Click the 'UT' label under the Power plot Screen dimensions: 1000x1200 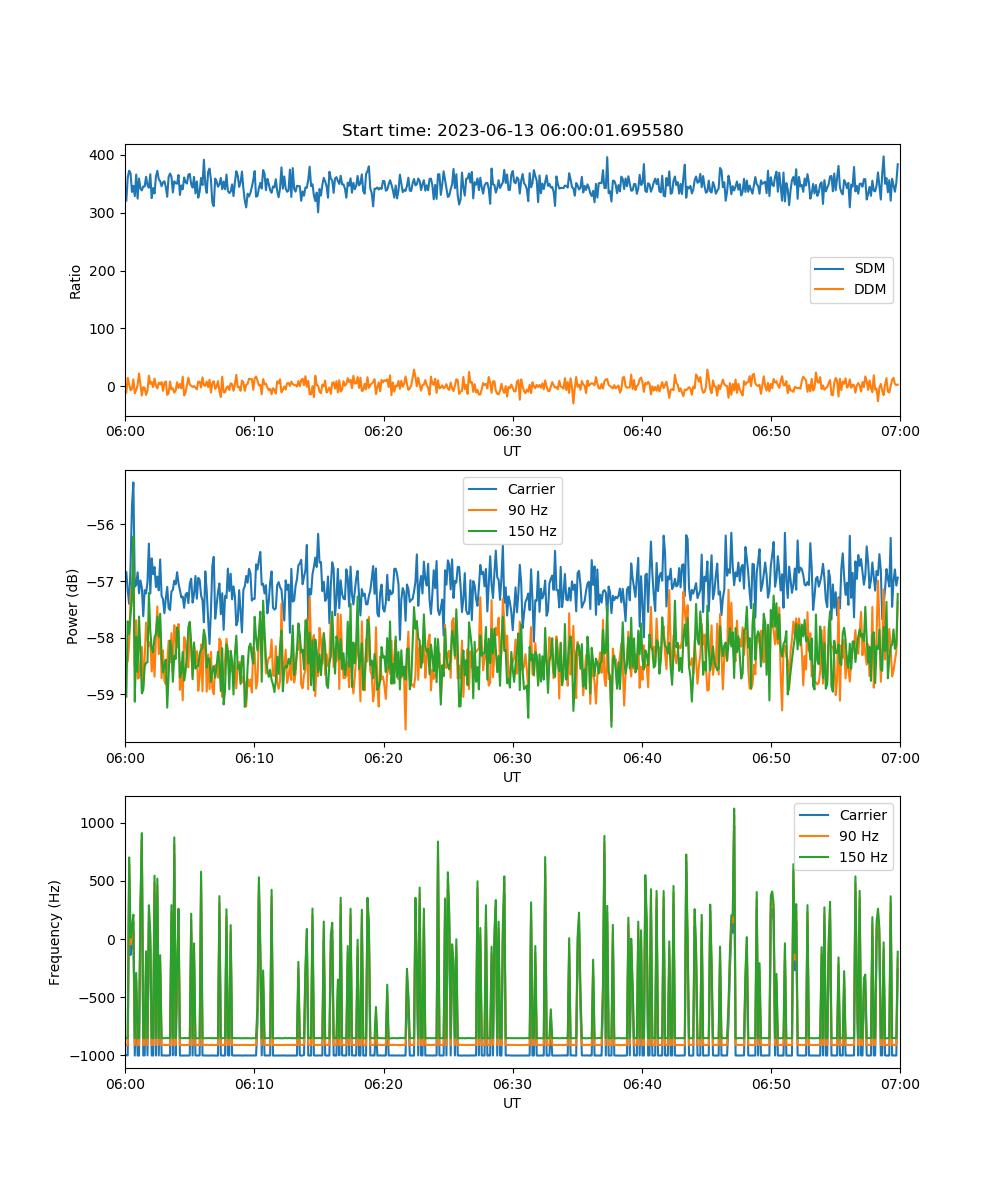[x=512, y=777]
